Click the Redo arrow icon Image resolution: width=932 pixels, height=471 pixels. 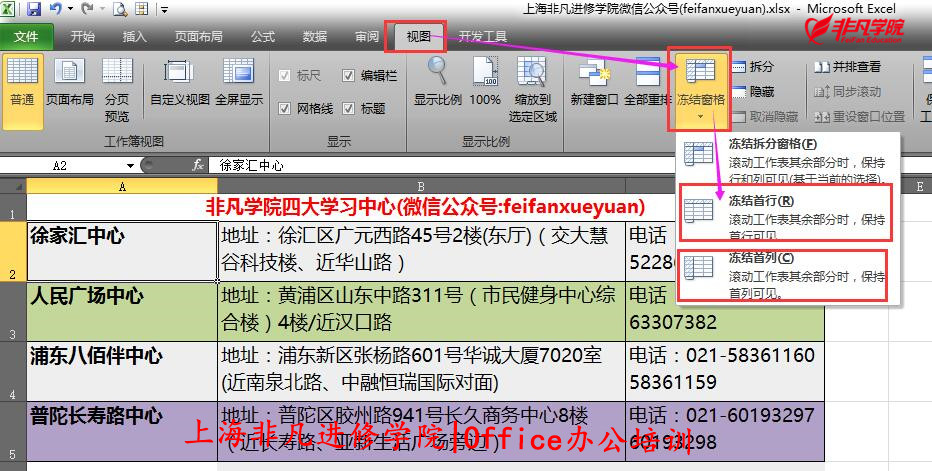pyautogui.click(x=87, y=9)
